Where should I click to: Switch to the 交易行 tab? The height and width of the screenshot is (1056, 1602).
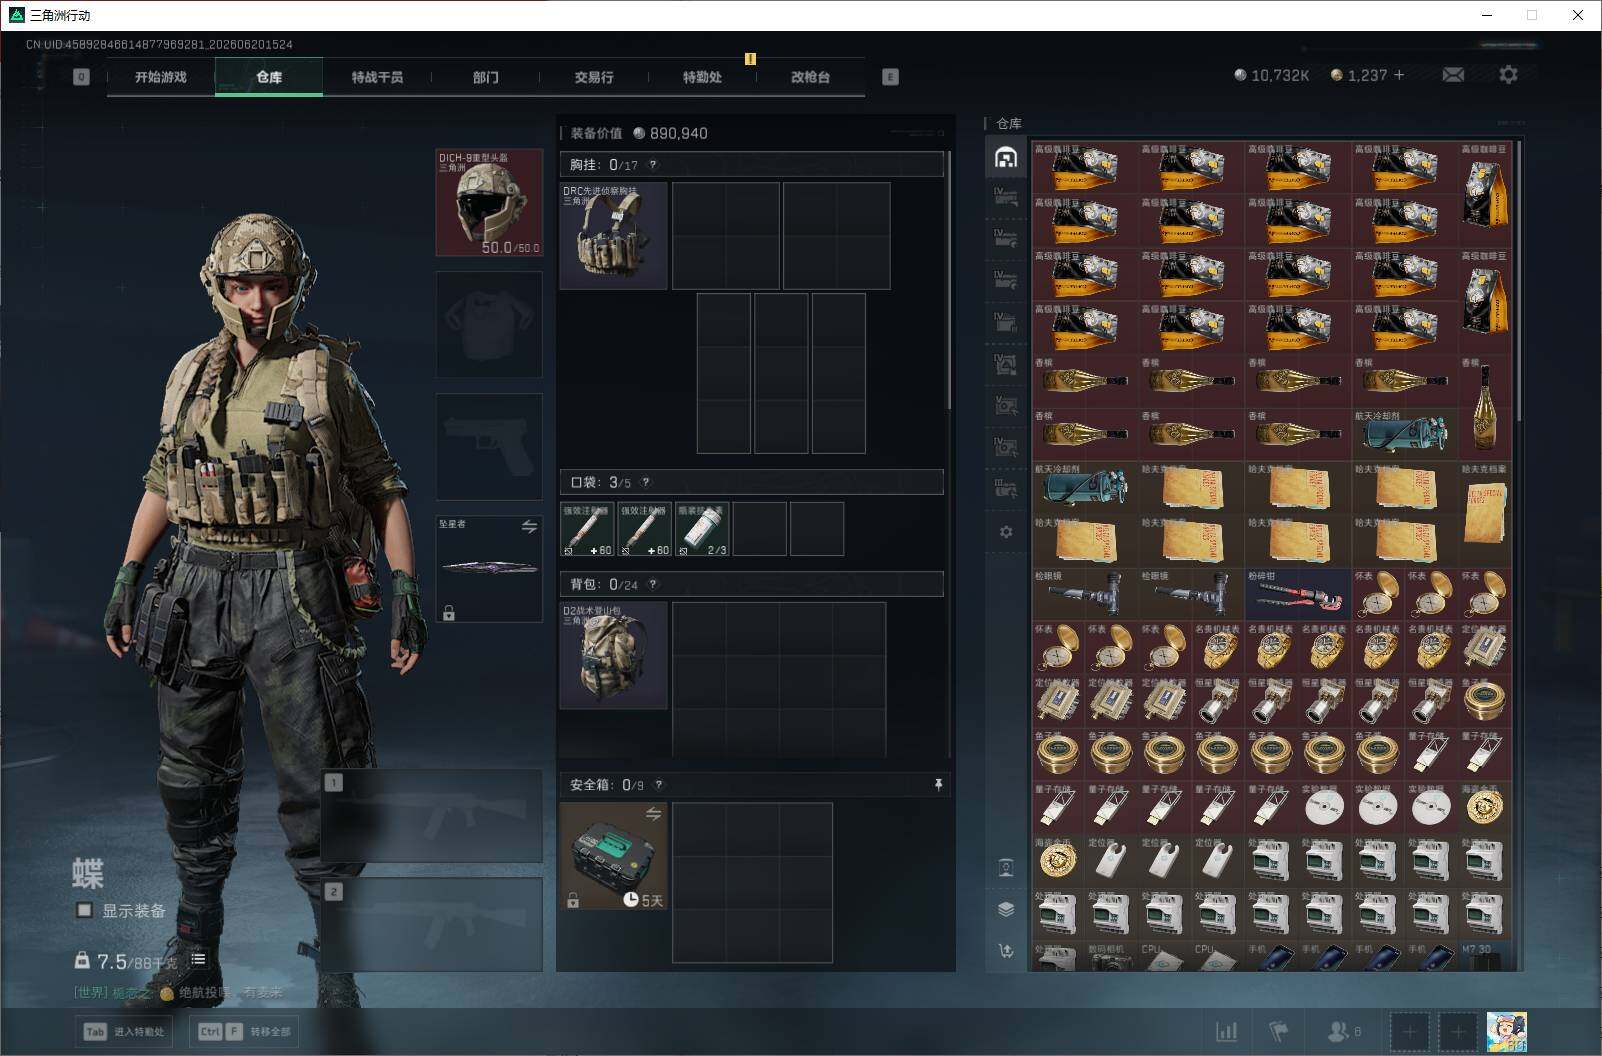[594, 77]
